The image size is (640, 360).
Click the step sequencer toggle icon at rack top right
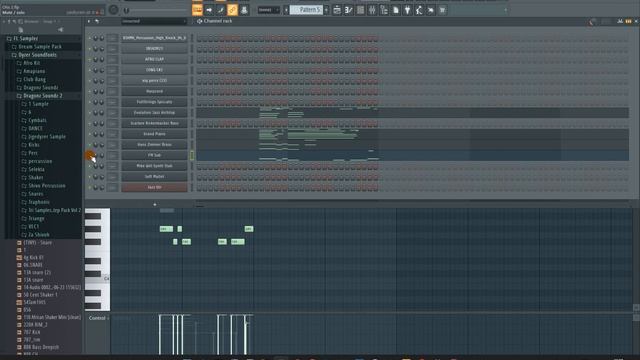point(629,21)
